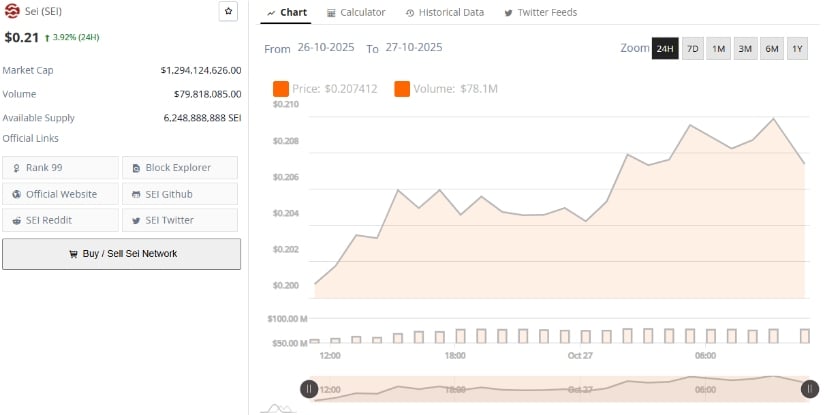Click the star favorite icon
This screenshot has height=415, width=825.
click(228, 12)
